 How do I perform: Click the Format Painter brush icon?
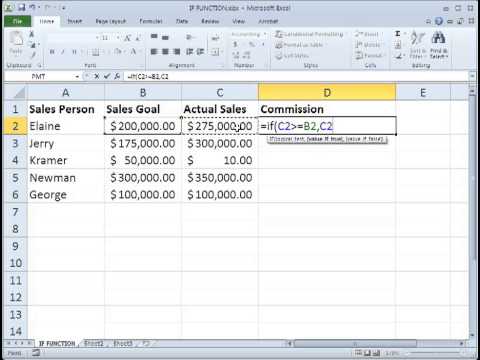click(x=33, y=55)
